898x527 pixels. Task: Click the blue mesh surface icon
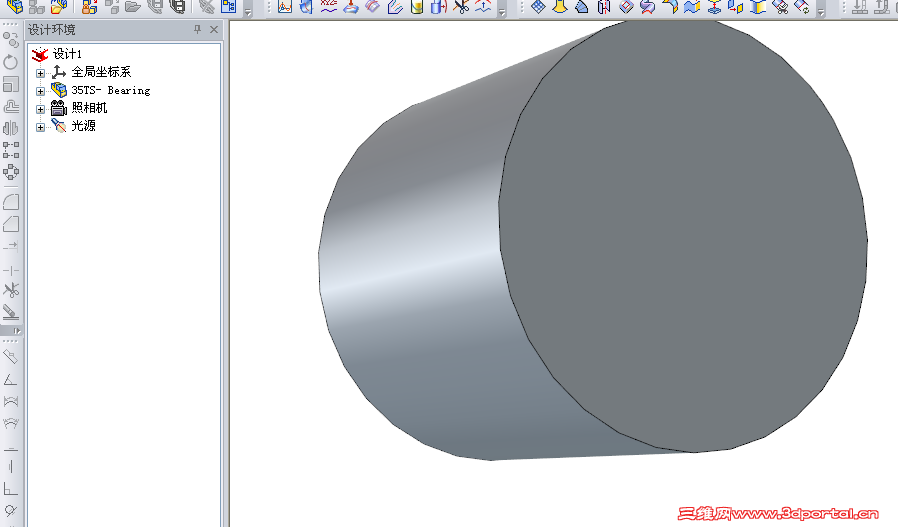click(538, 6)
